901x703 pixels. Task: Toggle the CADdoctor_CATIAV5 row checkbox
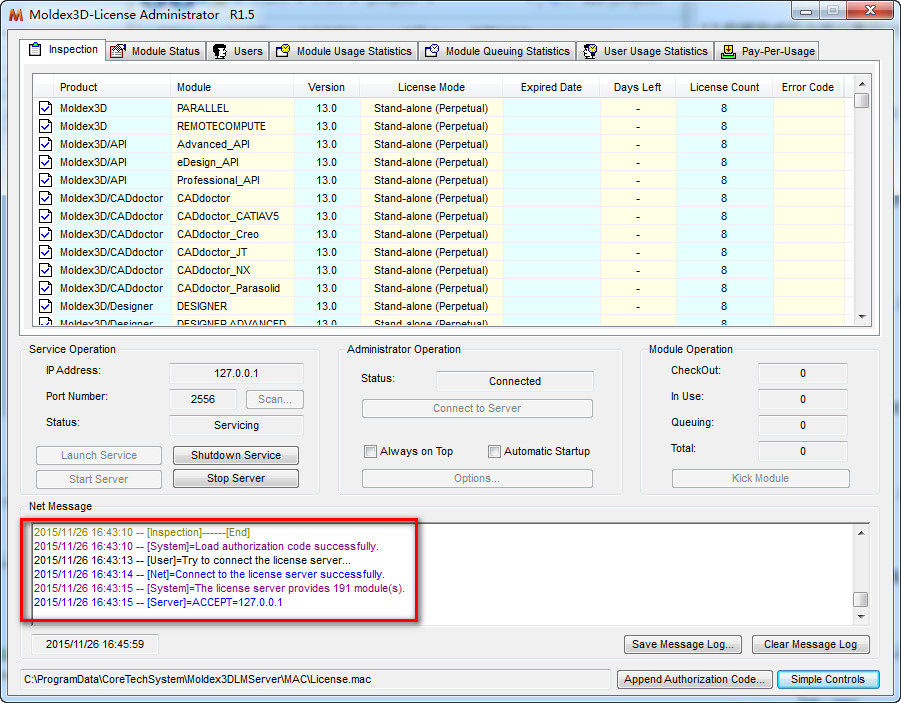[45, 216]
